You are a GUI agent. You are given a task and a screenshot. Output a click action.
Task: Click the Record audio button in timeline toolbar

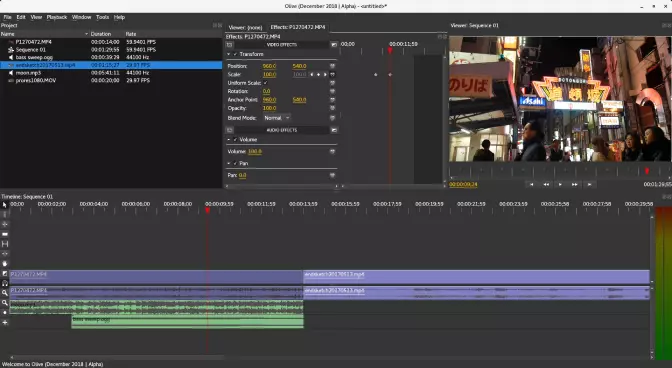(x=5, y=313)
